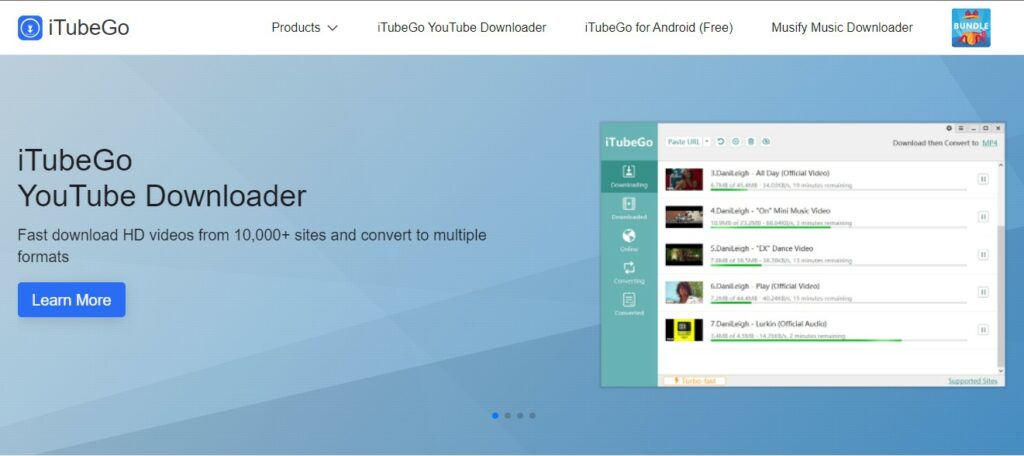The image size is (1024, 456).
Task: Open the Downloading panel in the sidebar
Action: coord(629,176)
